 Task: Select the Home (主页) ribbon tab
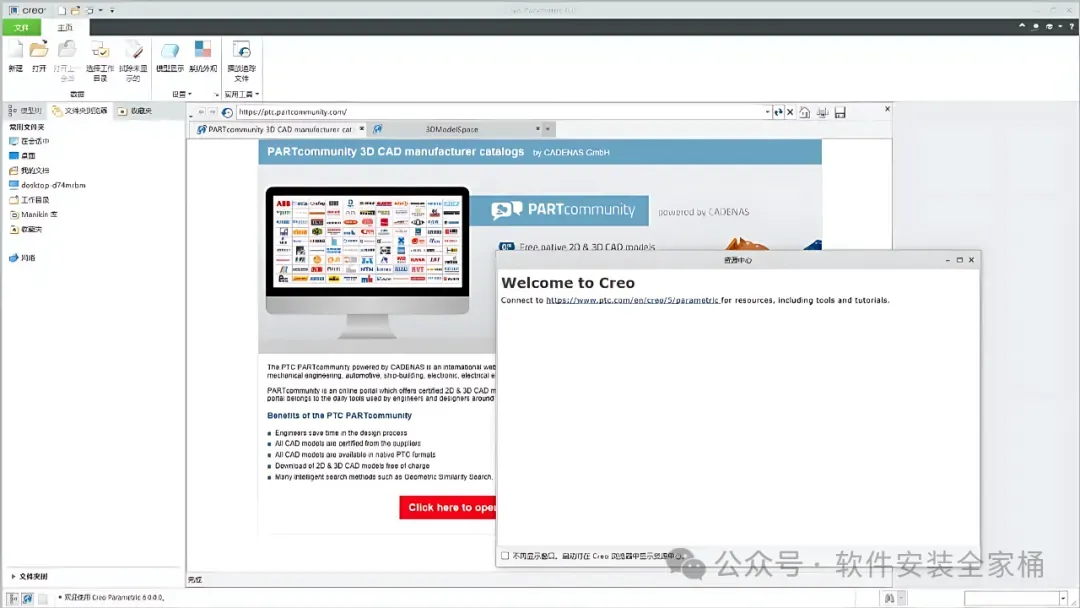pos(65,28)
